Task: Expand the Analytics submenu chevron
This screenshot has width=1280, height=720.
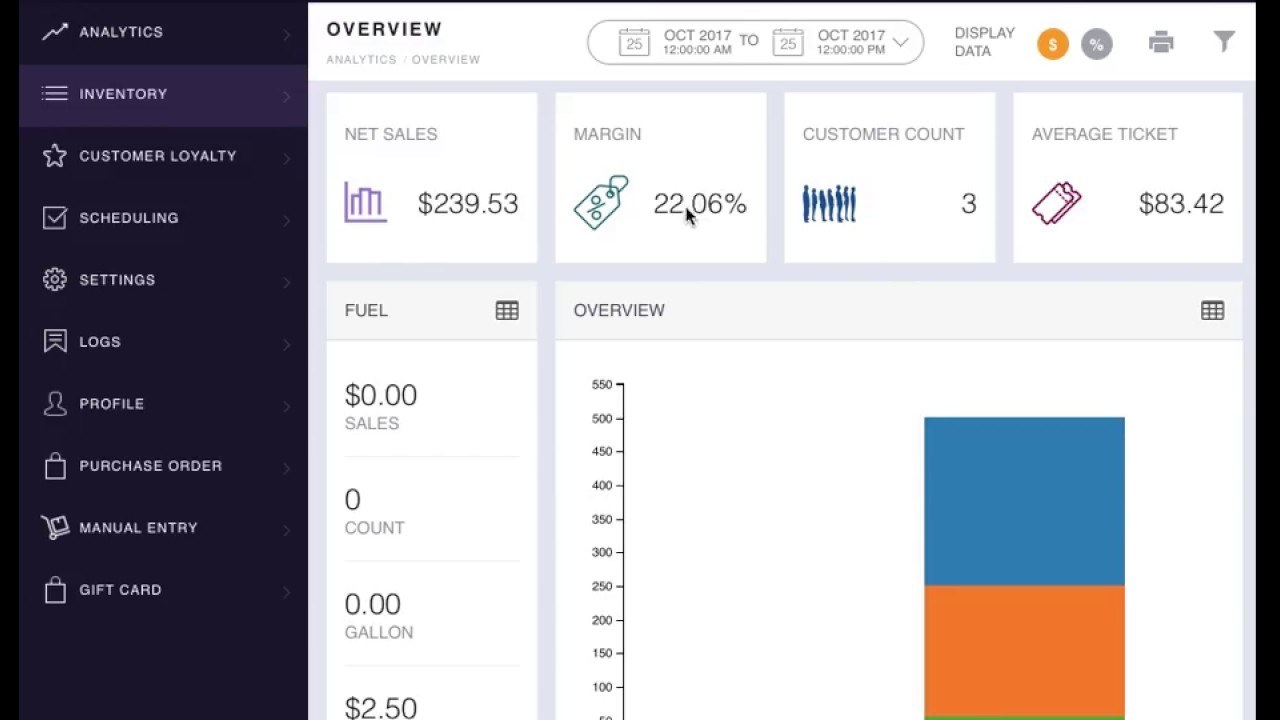Action: pos(286,35)
